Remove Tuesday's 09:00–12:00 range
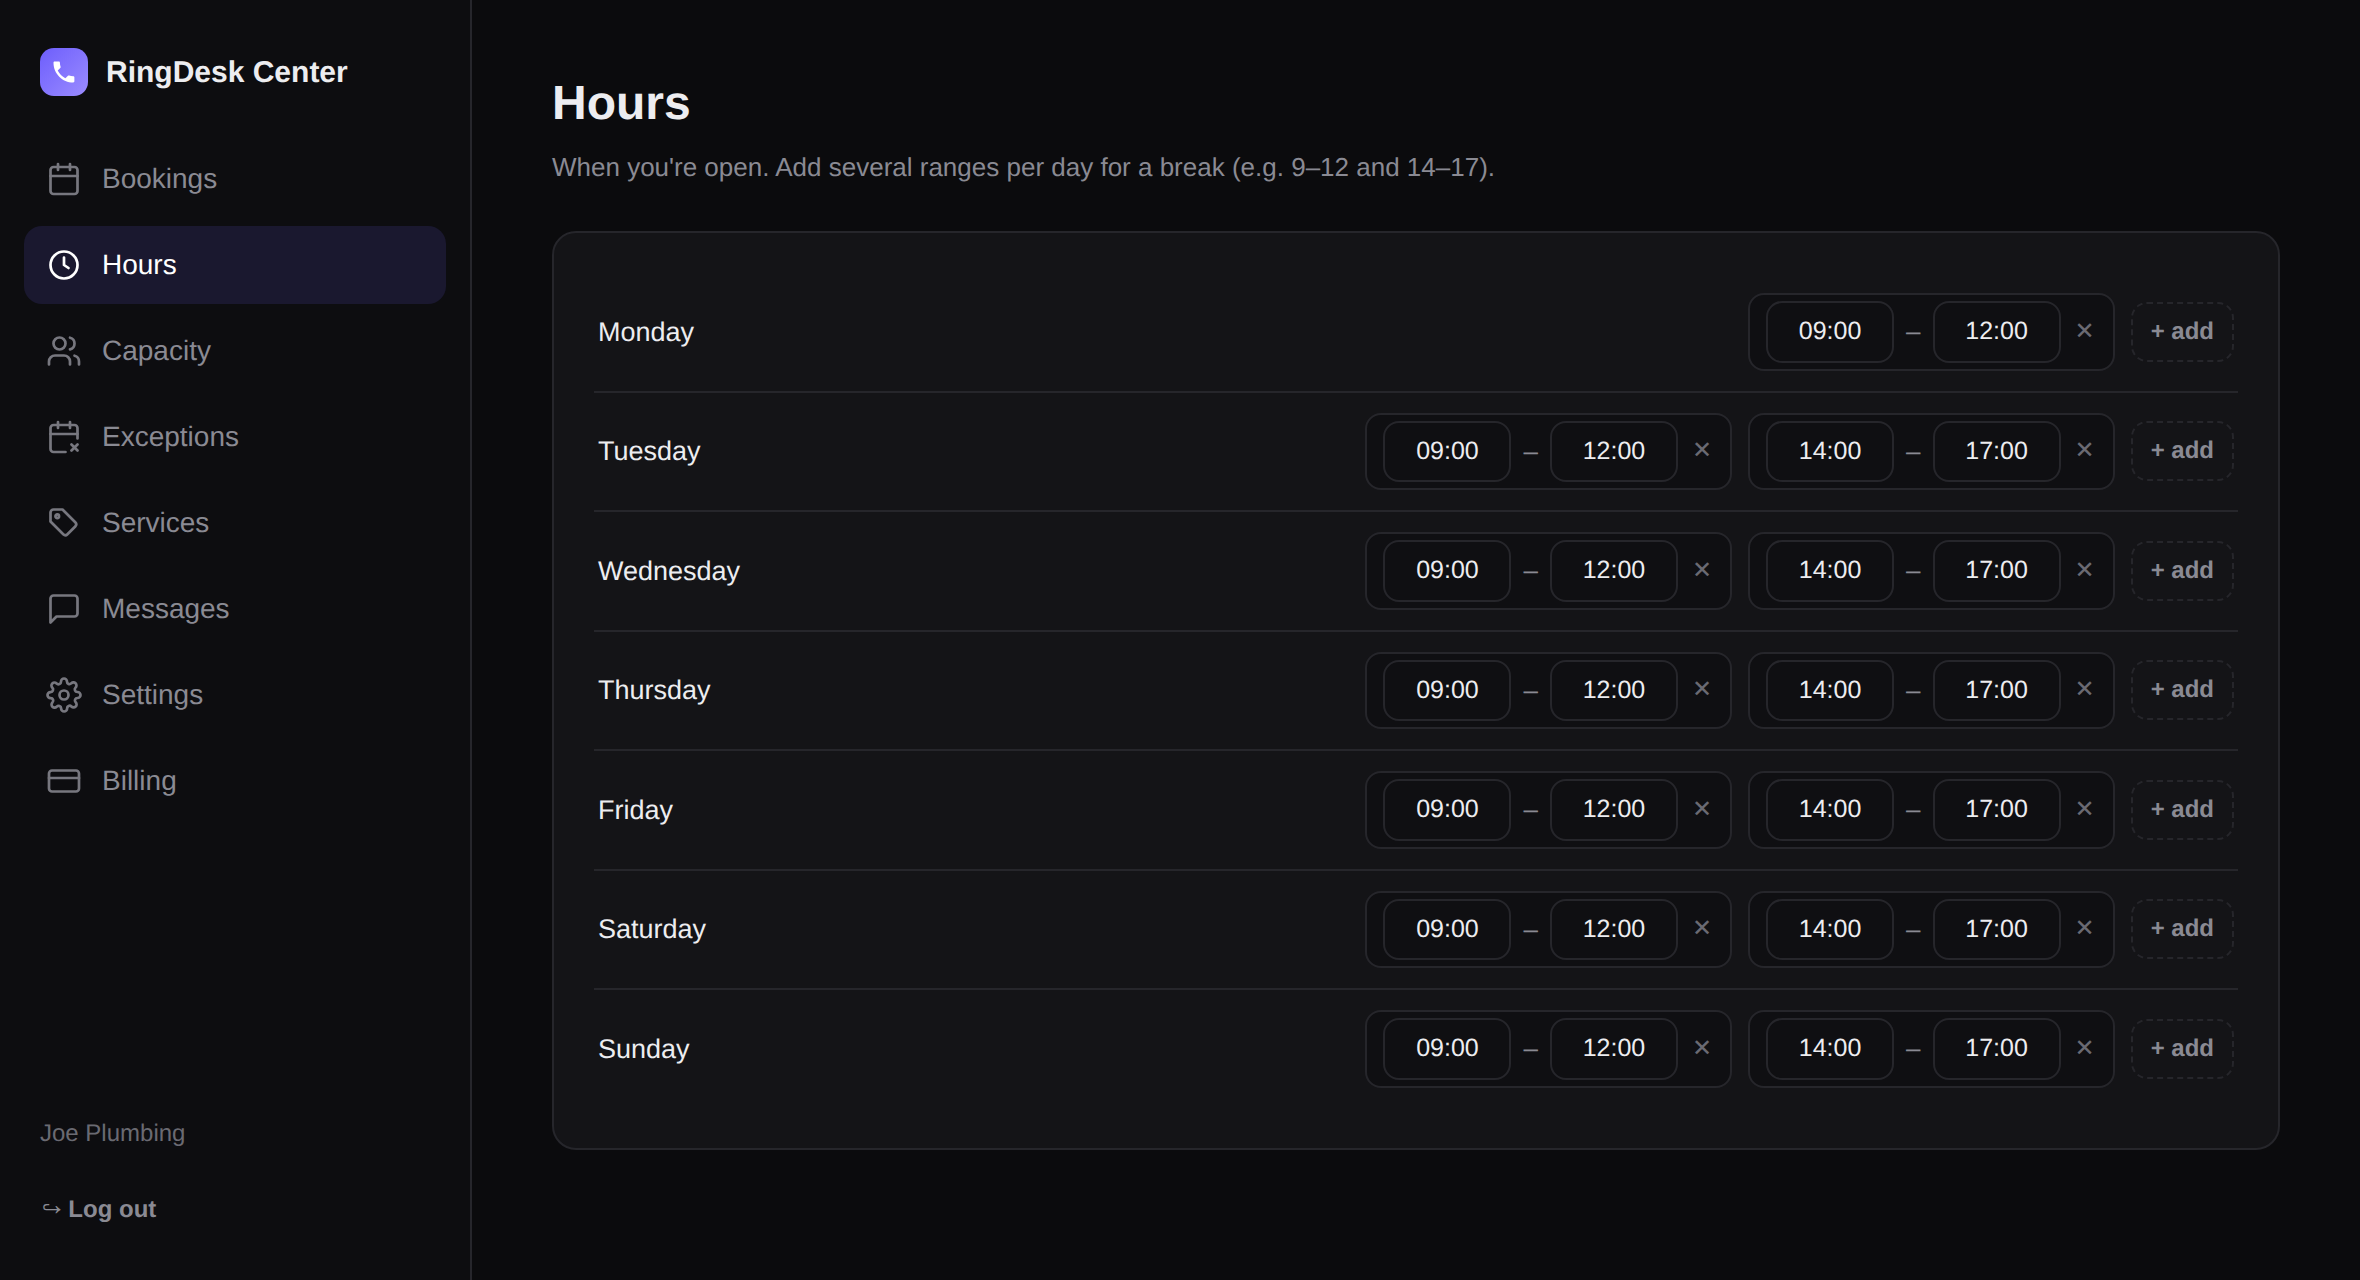Image resolution: width=2360 pixels, height=1280 pixels. (x=1702, y=450)
